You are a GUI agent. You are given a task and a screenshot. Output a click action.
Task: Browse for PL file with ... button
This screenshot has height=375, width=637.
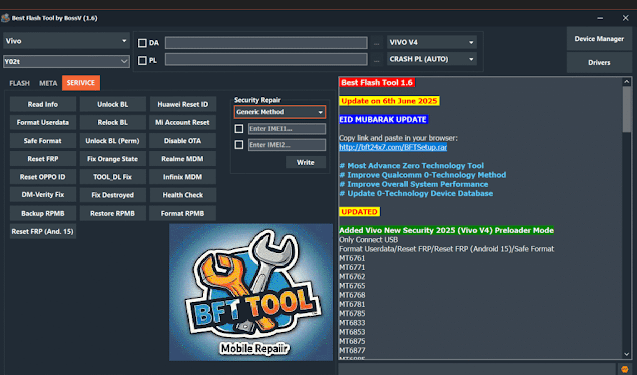coord(377,61)
